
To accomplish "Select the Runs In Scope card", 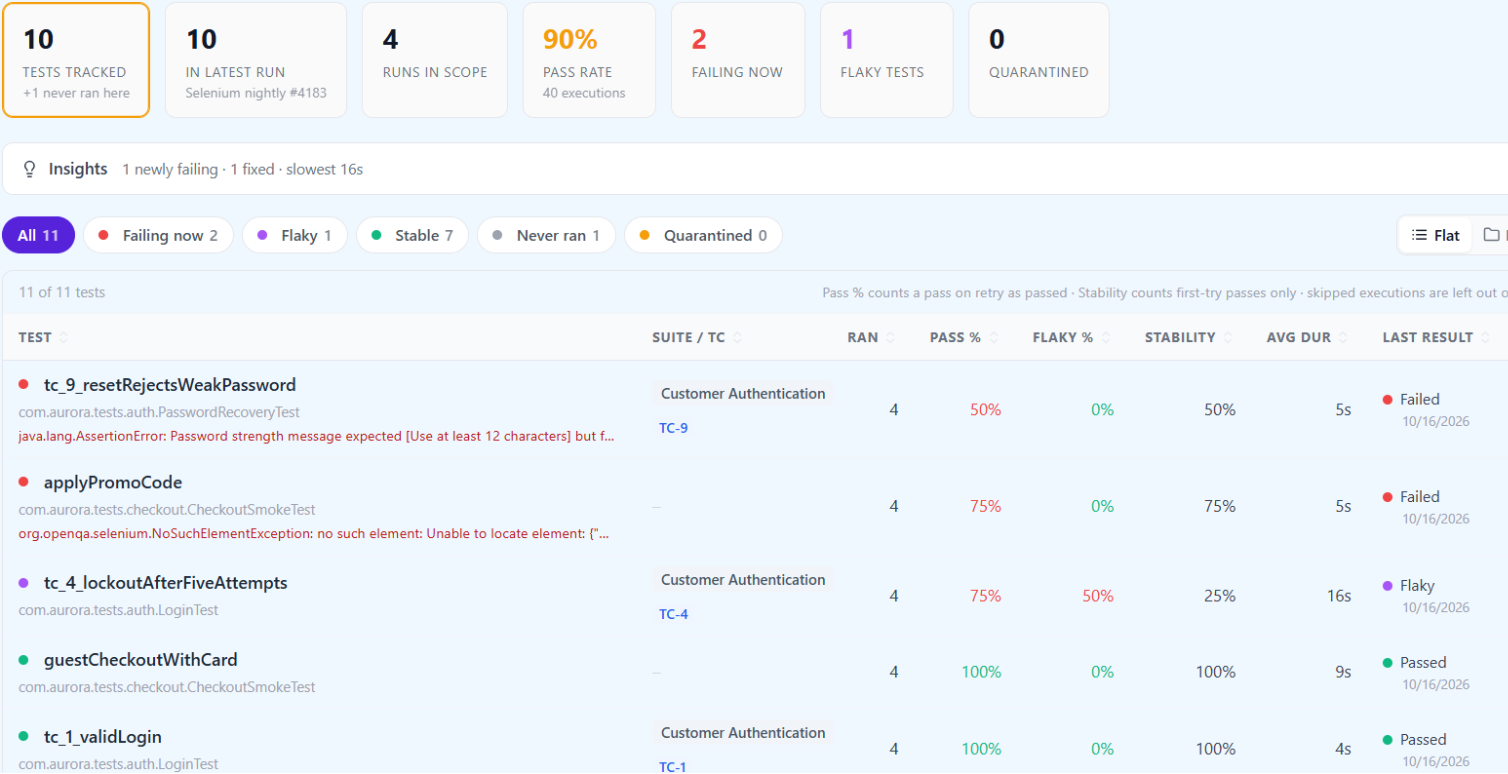I will point(435,60).
